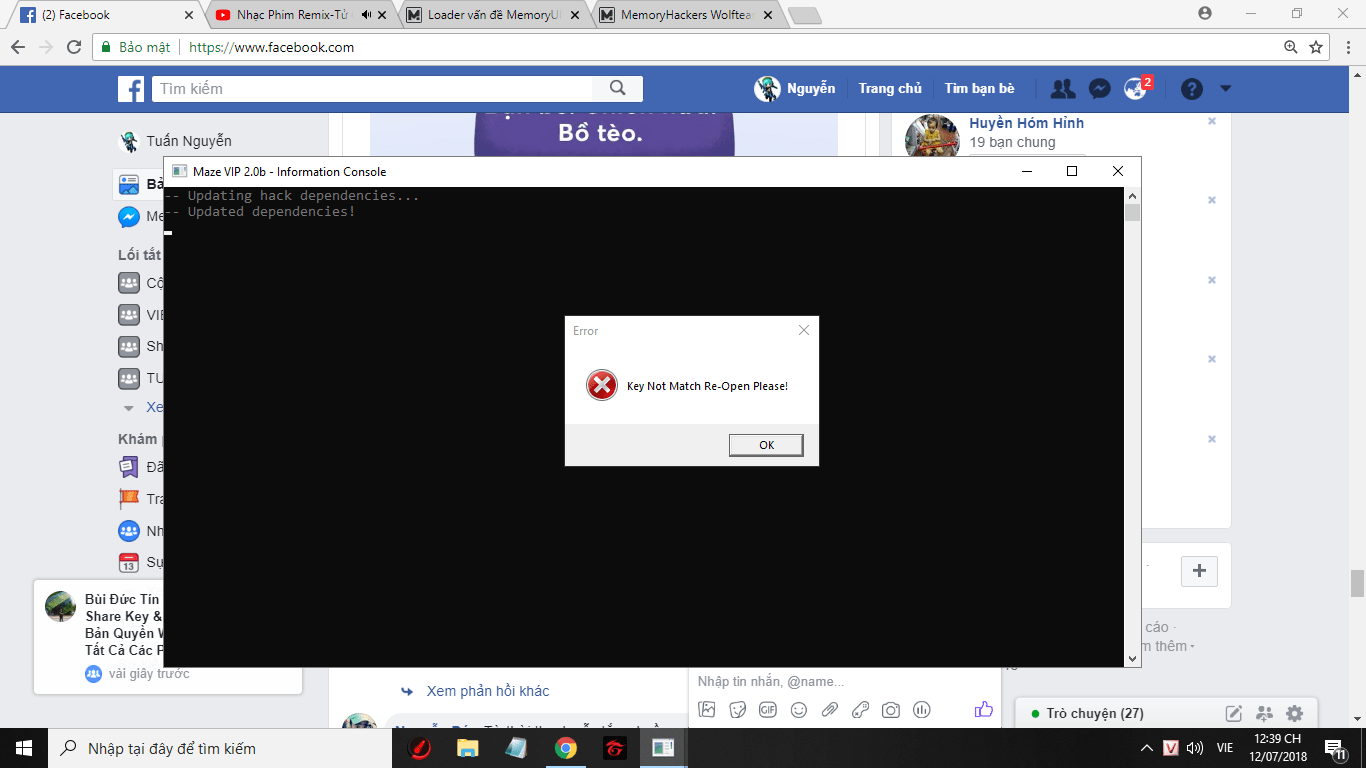Open notifications globe with 2 badge
The image size is (1366, 768).
coord(1135,88)
